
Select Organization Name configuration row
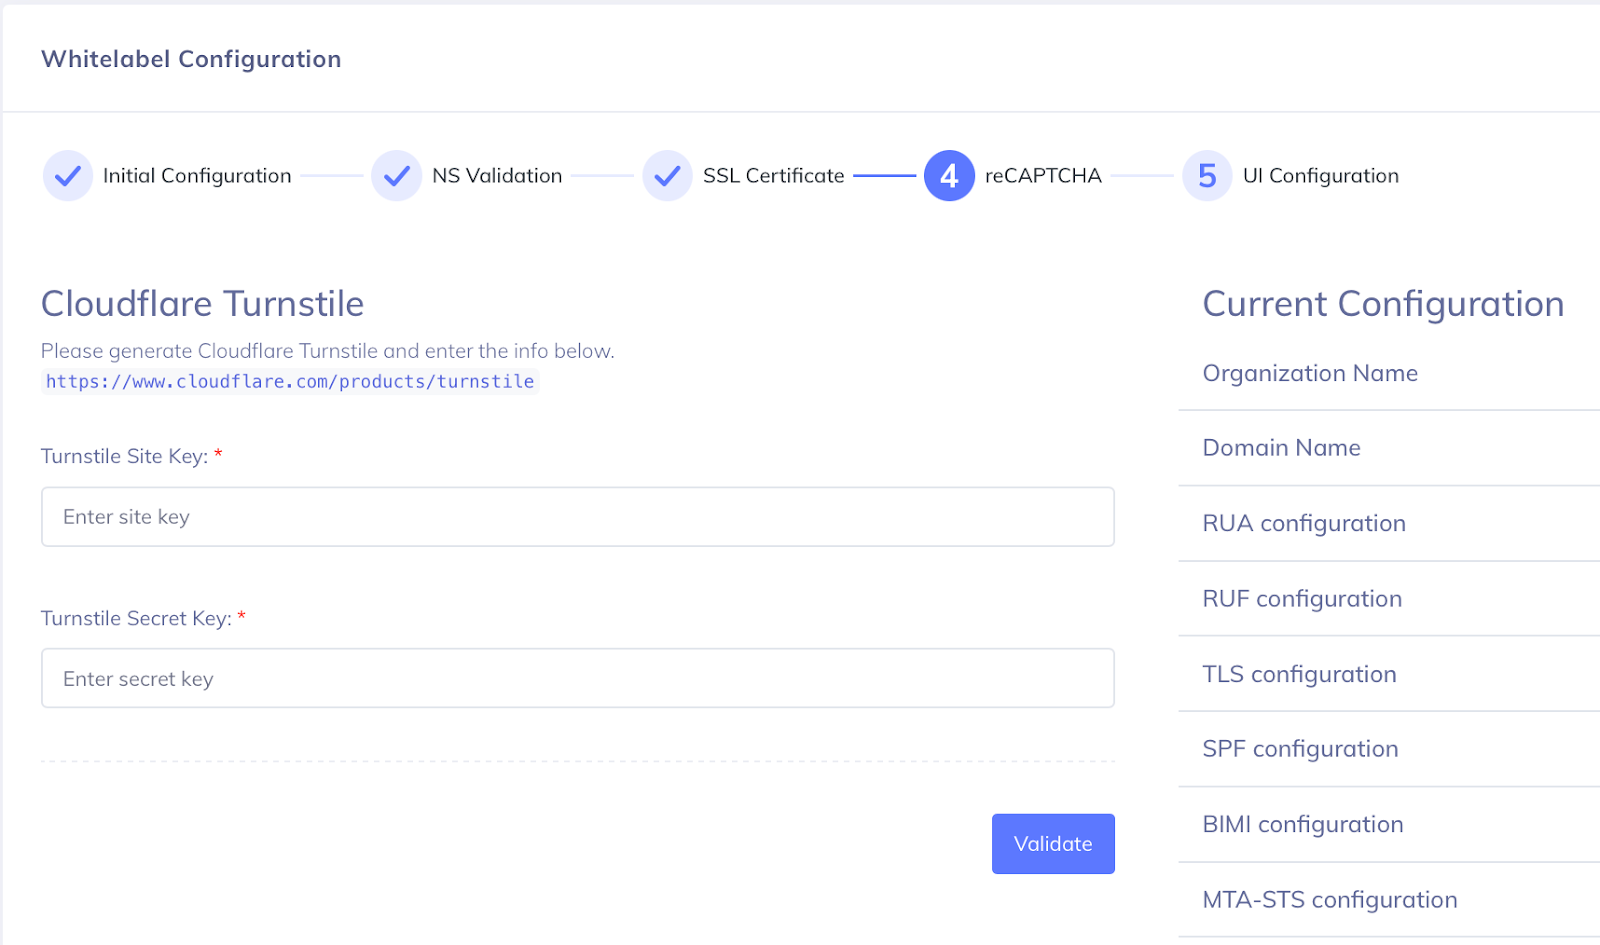point(1390,373)
